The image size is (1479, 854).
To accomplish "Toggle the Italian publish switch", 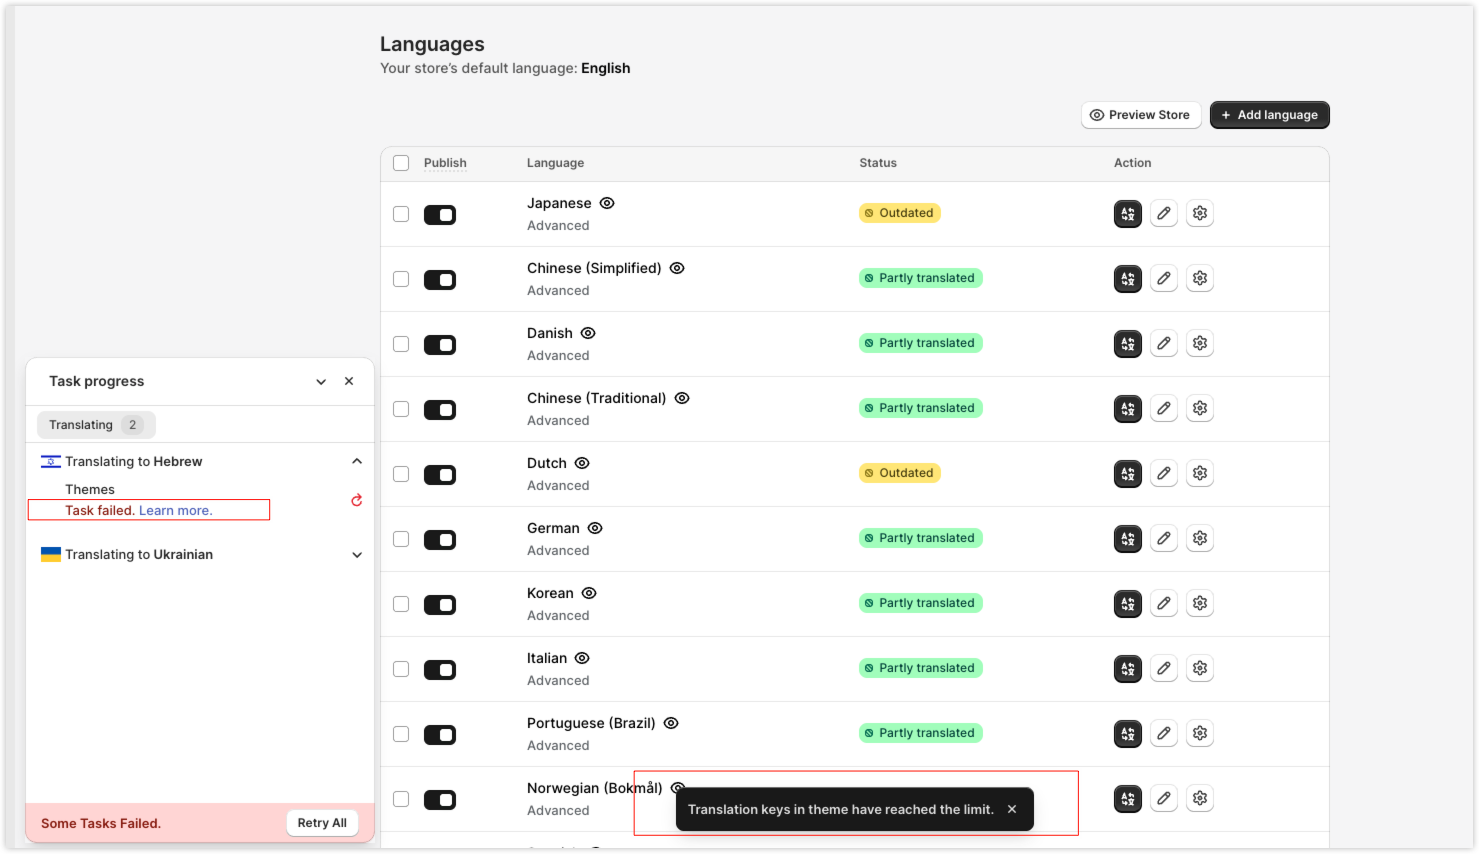I will [440, 670].
